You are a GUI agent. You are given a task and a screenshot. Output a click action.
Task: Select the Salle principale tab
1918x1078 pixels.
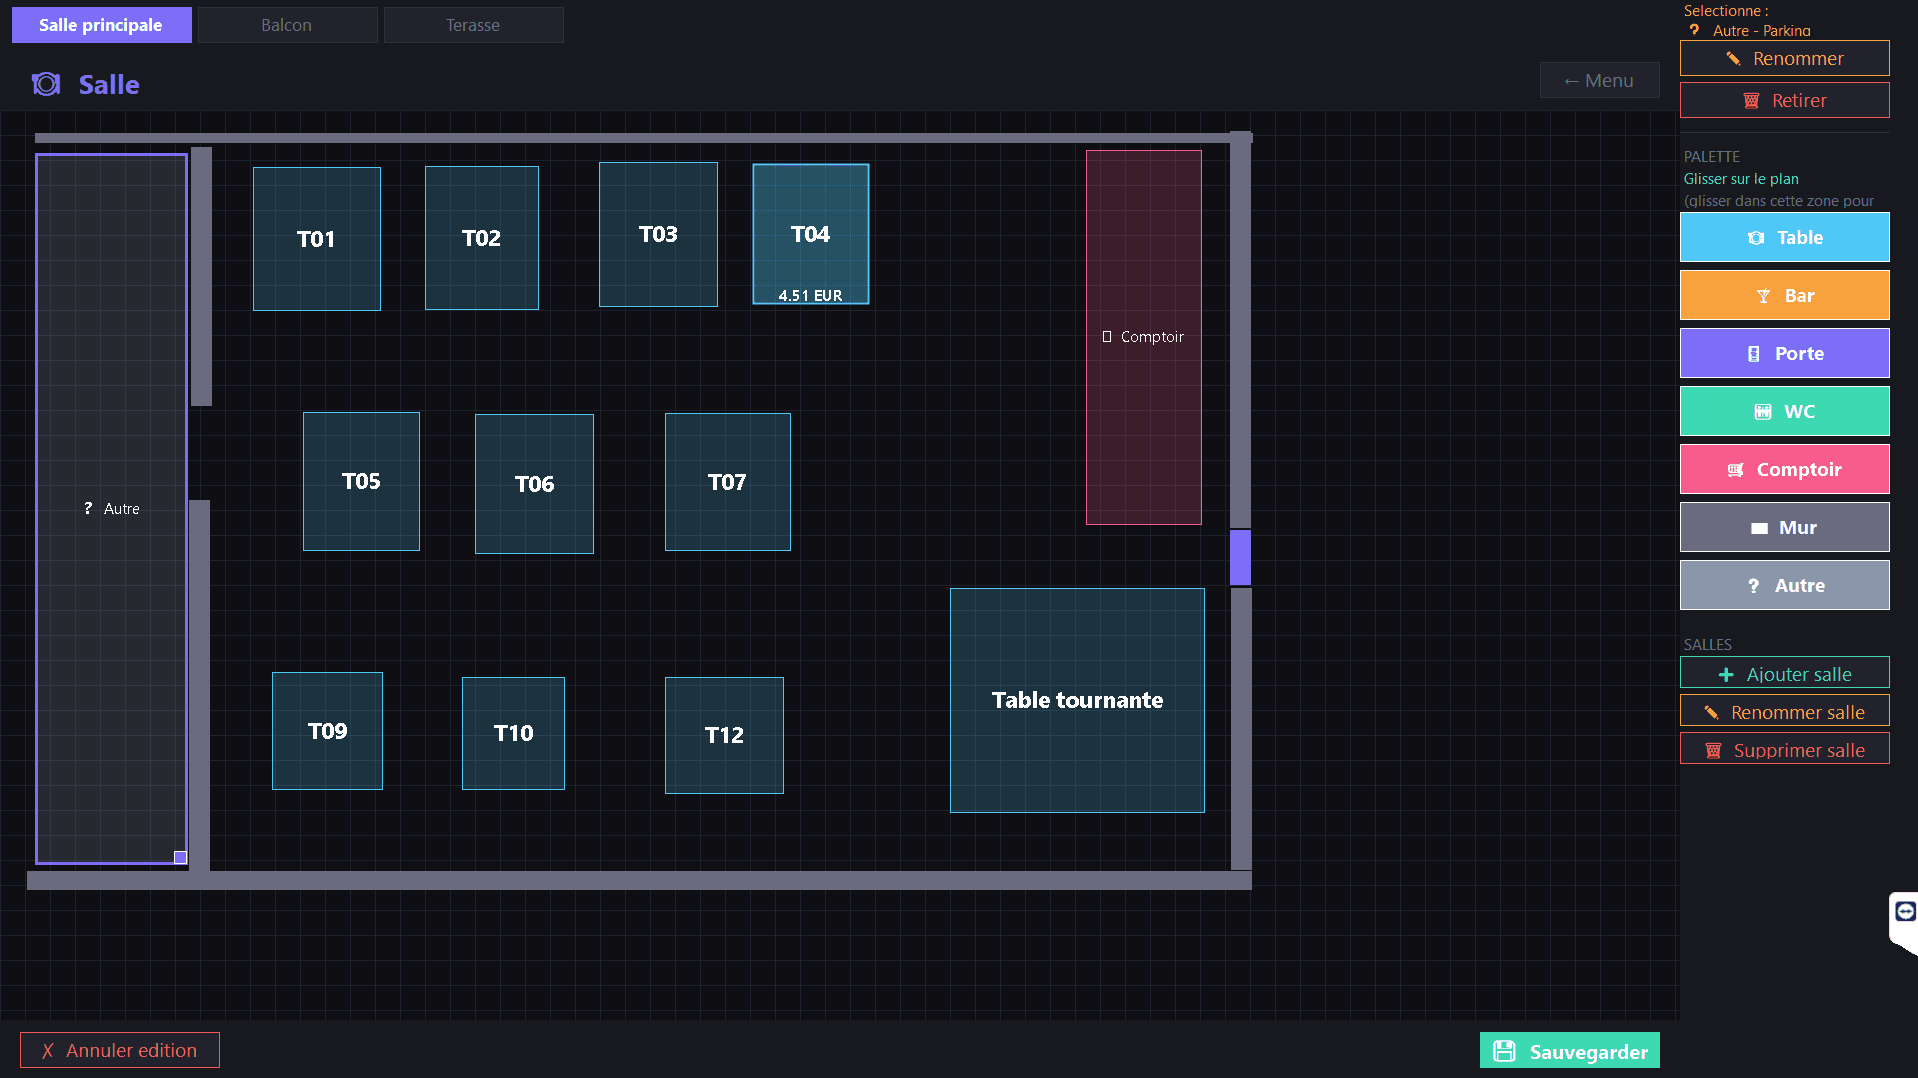point(101,25)
